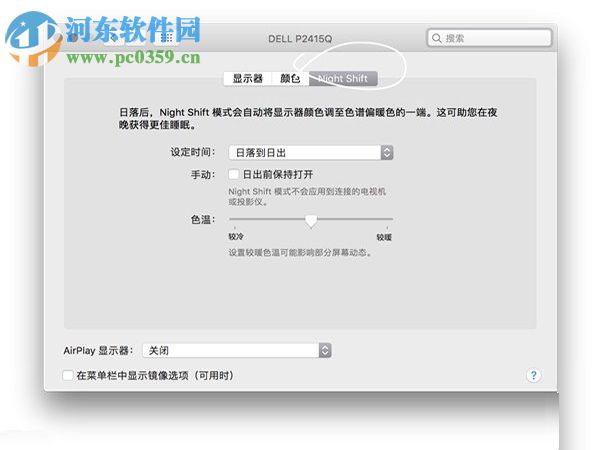Click the 较冷 slider label
The height and width of the screenshot is (450, 600).
point(236,236)
